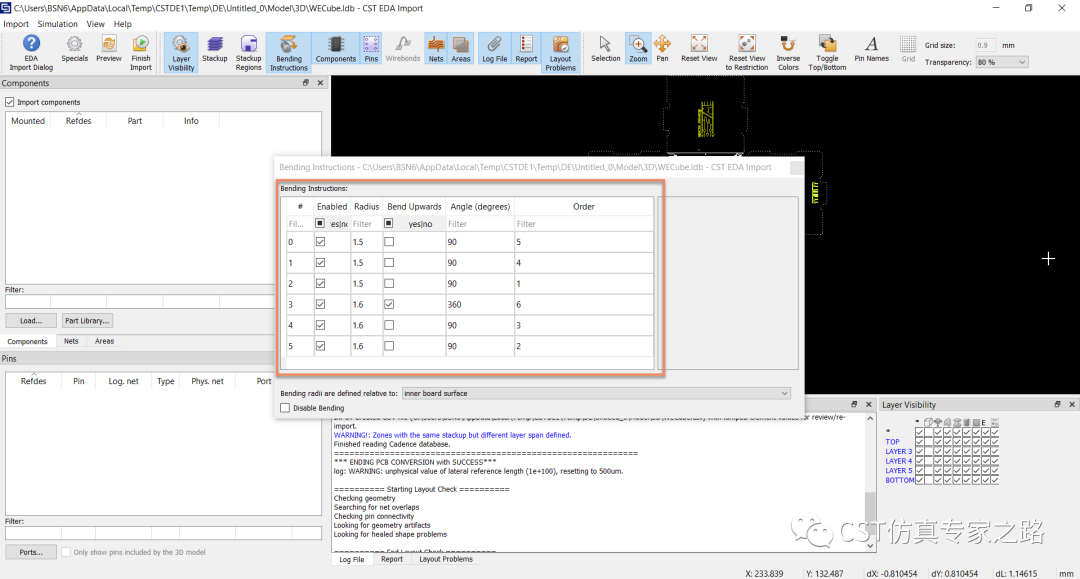1080x579 pixels.
Task: Open the Transparency percentage dropdown
Action: pos(1001,62)
